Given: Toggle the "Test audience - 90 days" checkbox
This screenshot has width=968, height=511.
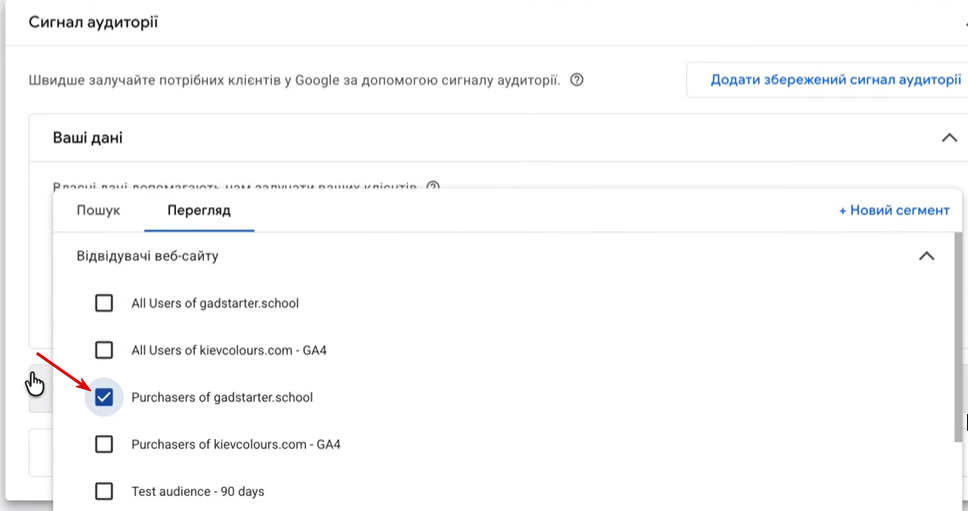Looking at the screenshot, I should coord(104,491).
